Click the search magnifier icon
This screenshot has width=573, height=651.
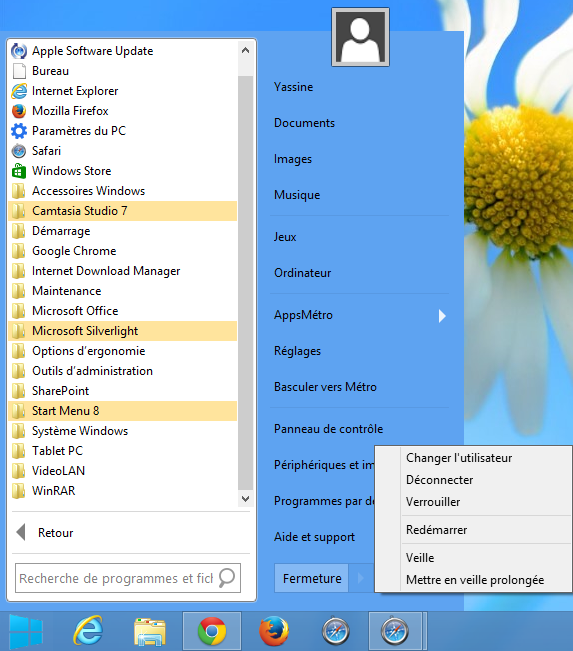226,578
